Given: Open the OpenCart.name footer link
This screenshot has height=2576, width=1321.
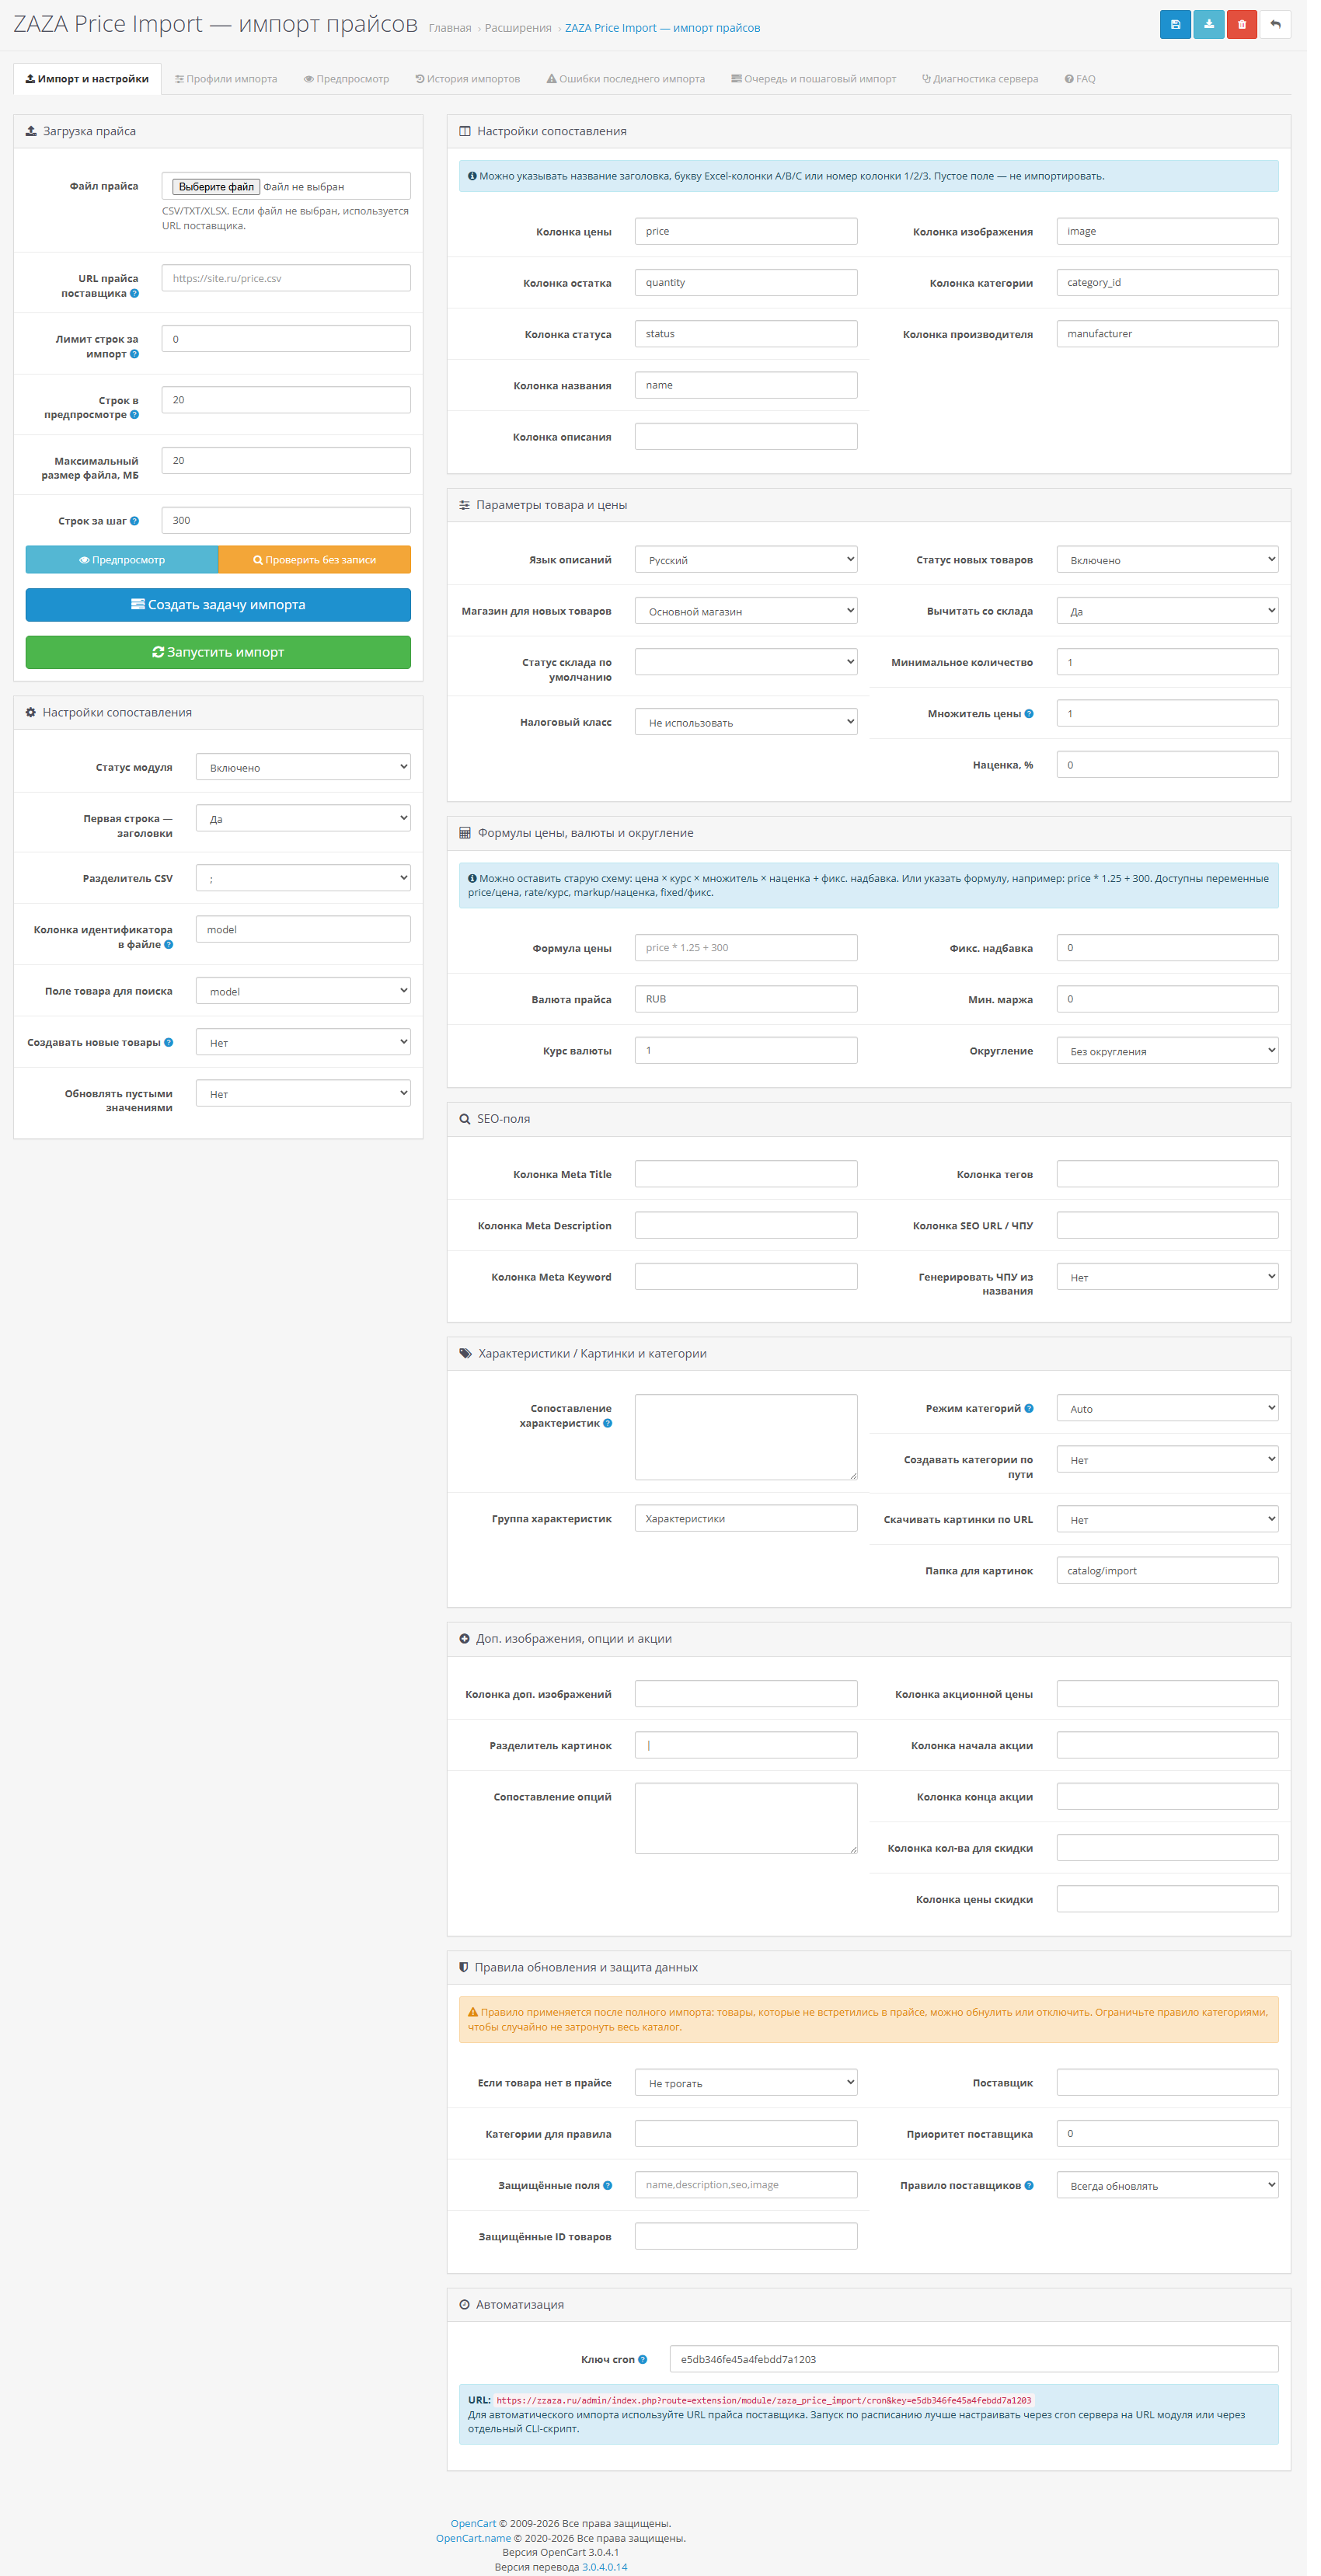Looking at the screenshot, I should click(x=473, y=2538).
